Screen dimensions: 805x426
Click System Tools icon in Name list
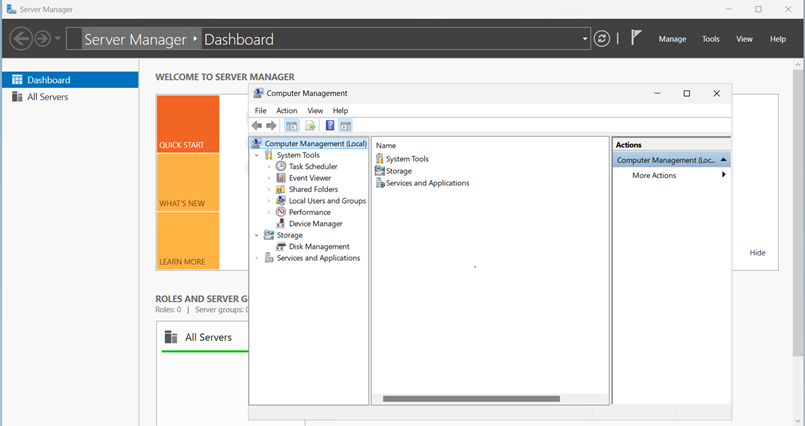[x=379, y=159]
